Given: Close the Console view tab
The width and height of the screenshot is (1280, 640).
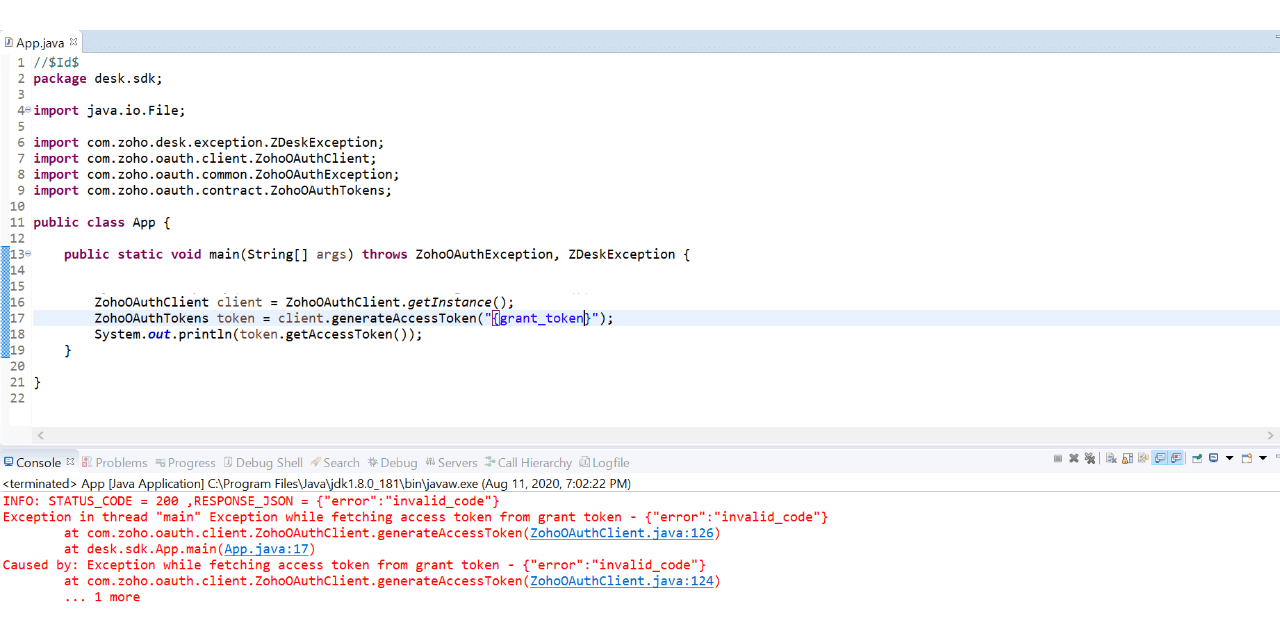Looking at the screenshot, I should 70,461.
